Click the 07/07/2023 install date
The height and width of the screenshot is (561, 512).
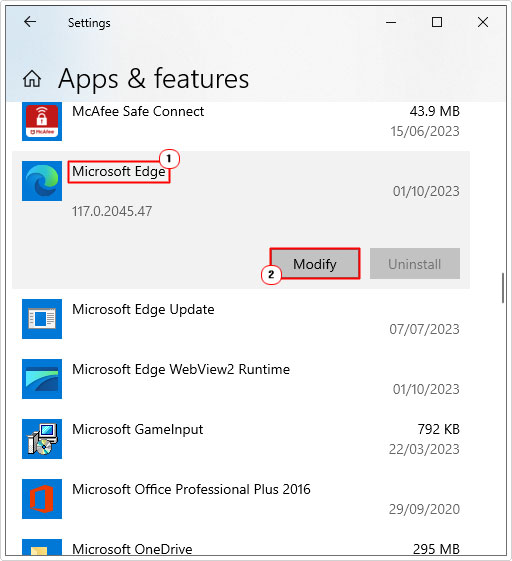pos(424,329)
